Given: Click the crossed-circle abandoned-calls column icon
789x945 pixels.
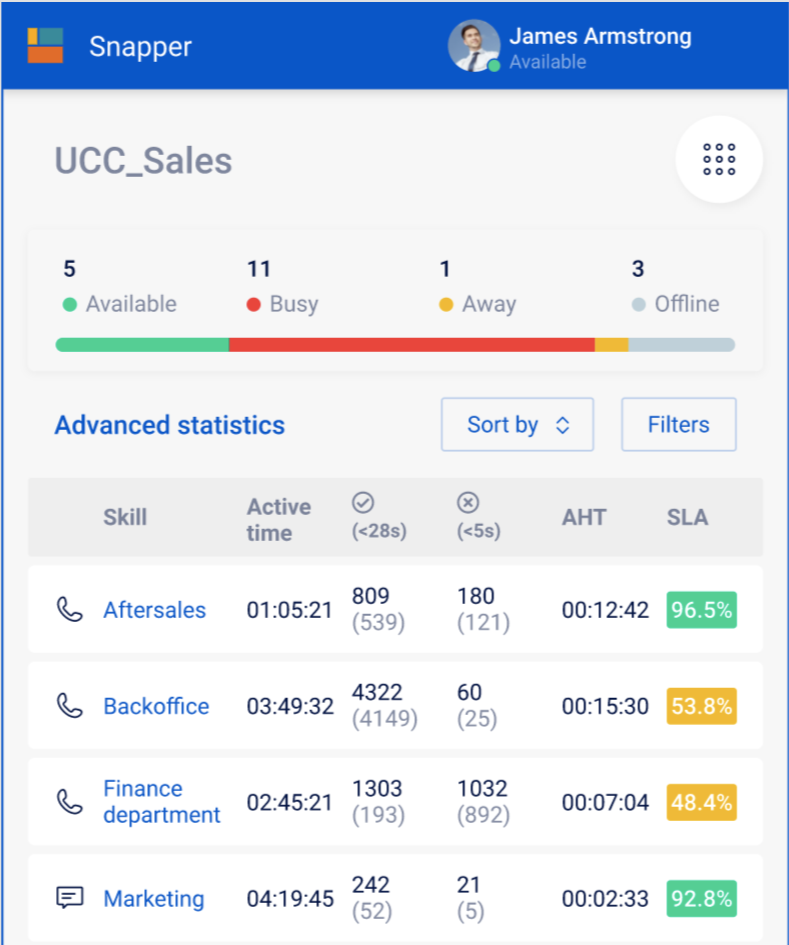Looking at the screenshot, I should coord(468,503).
